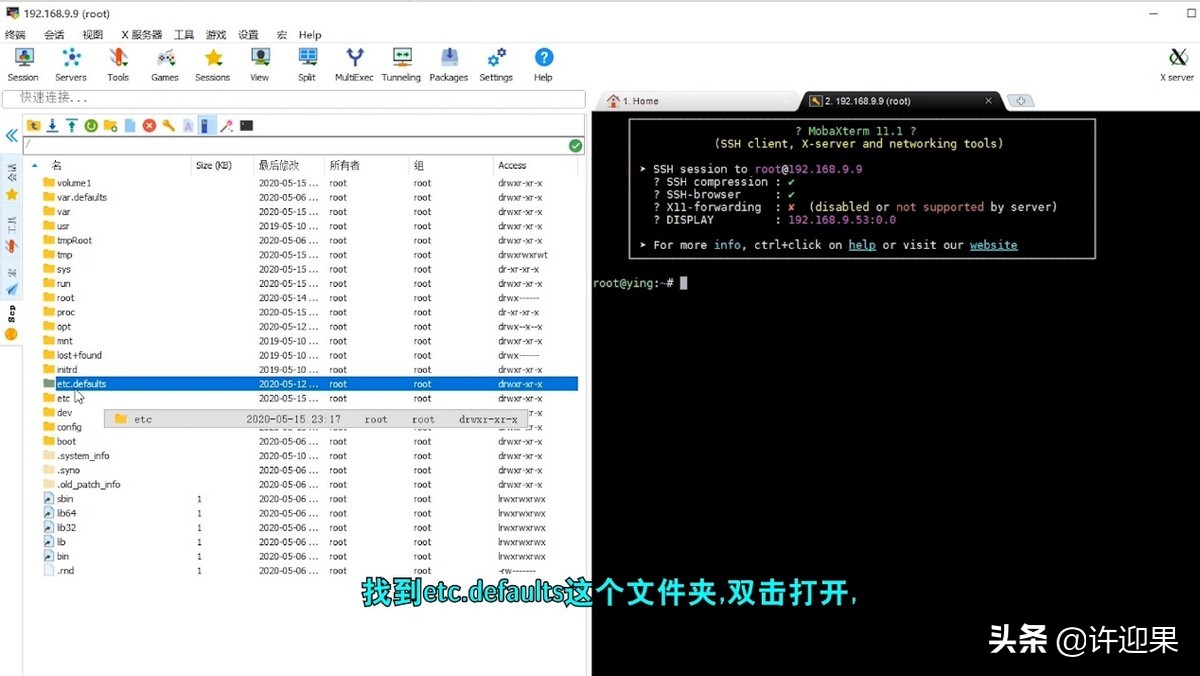Open the 终端 menu
This screenshot has width=1200, height=676.
[x=15, y=34]
